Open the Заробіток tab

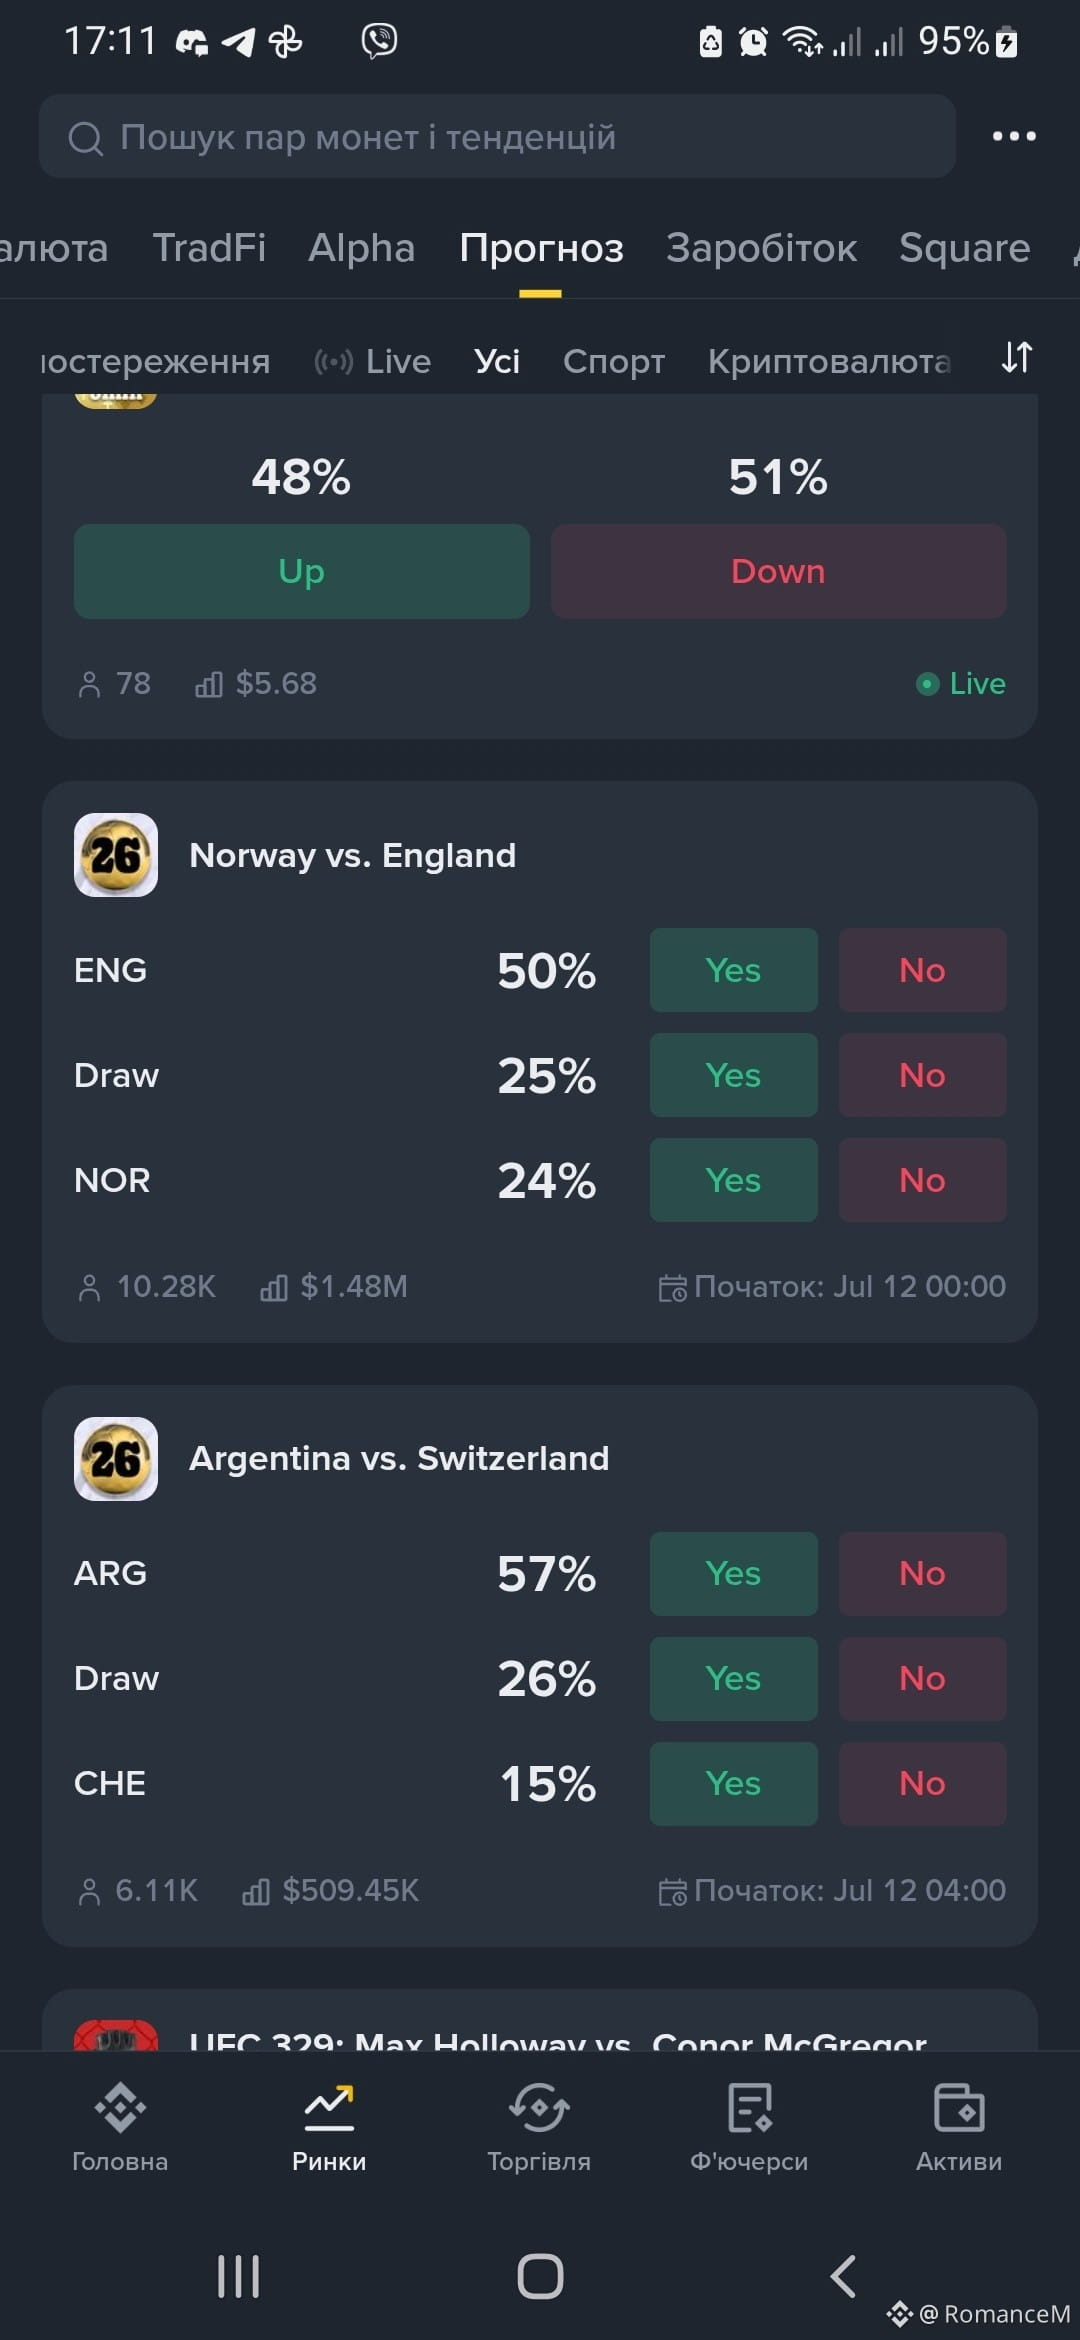coord(762,248)
